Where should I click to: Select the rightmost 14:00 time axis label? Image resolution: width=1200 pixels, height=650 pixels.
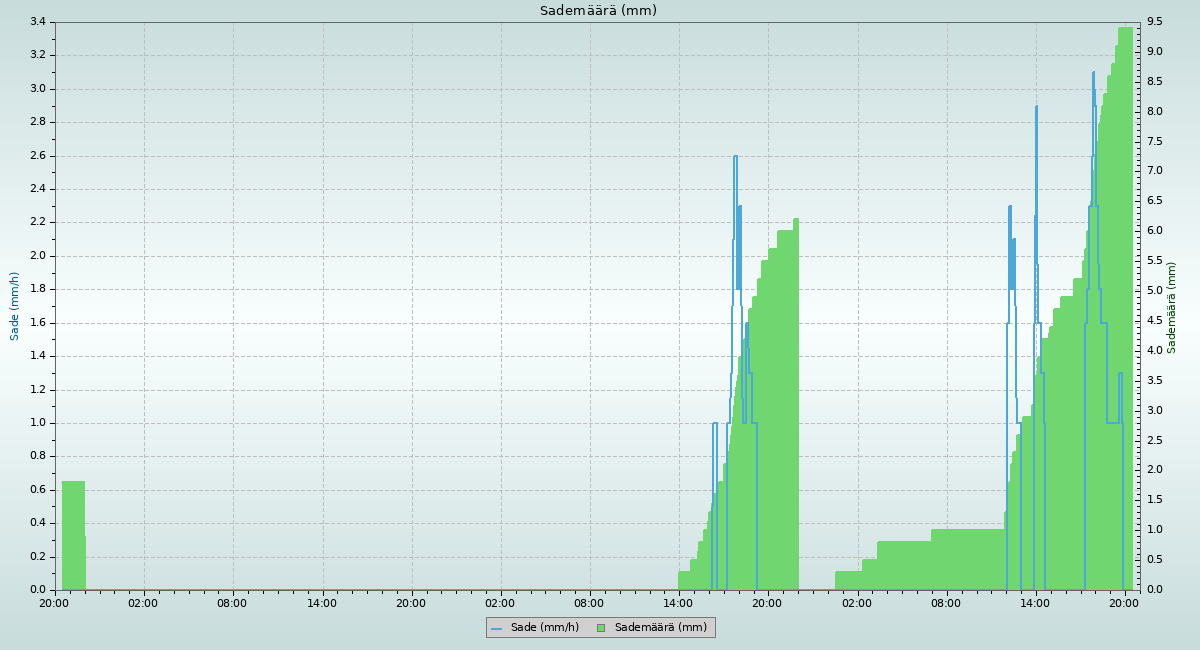point(1035,603)
